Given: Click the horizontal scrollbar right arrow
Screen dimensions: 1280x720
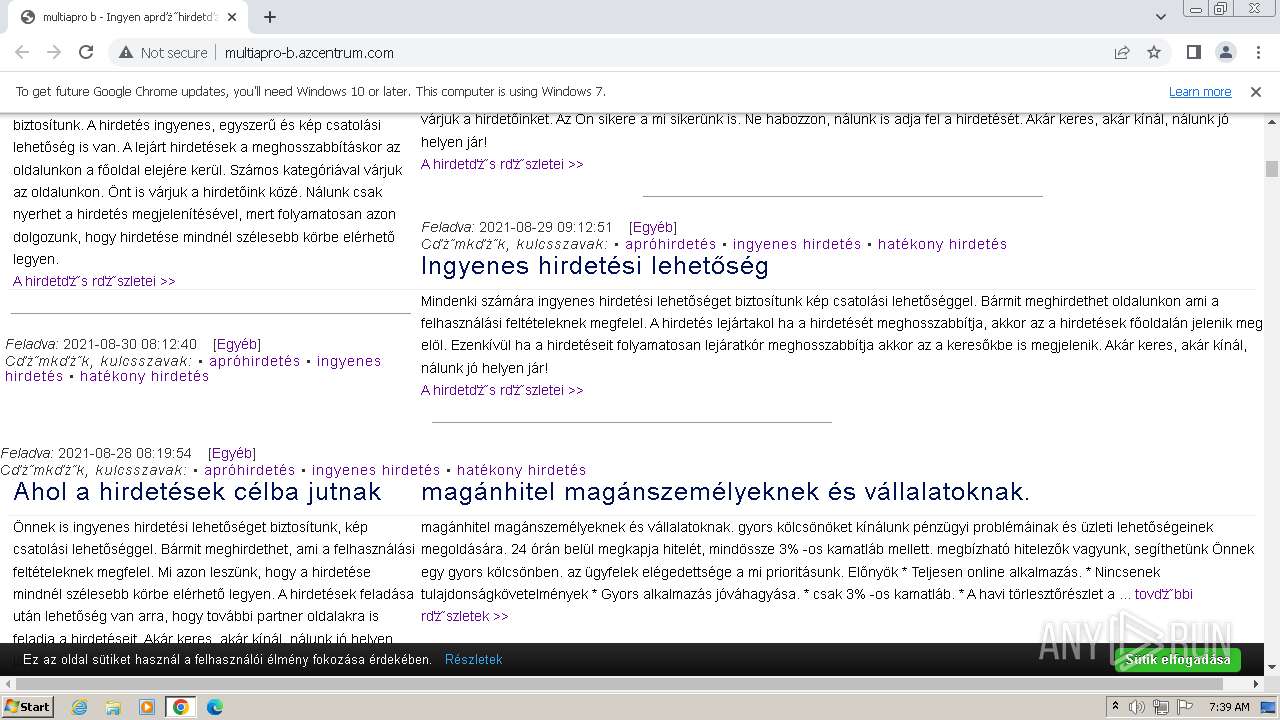Looking at the screenshot, I should click(x=1257, y=684).
